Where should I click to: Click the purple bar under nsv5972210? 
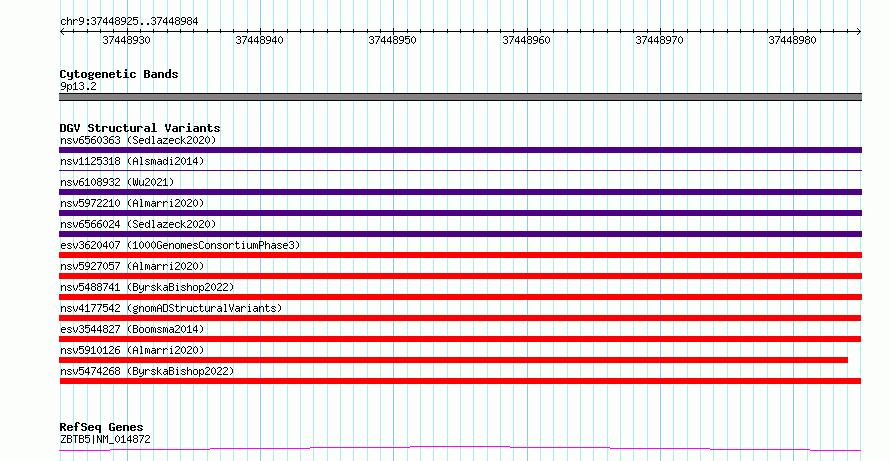click(x=460, y=213)
